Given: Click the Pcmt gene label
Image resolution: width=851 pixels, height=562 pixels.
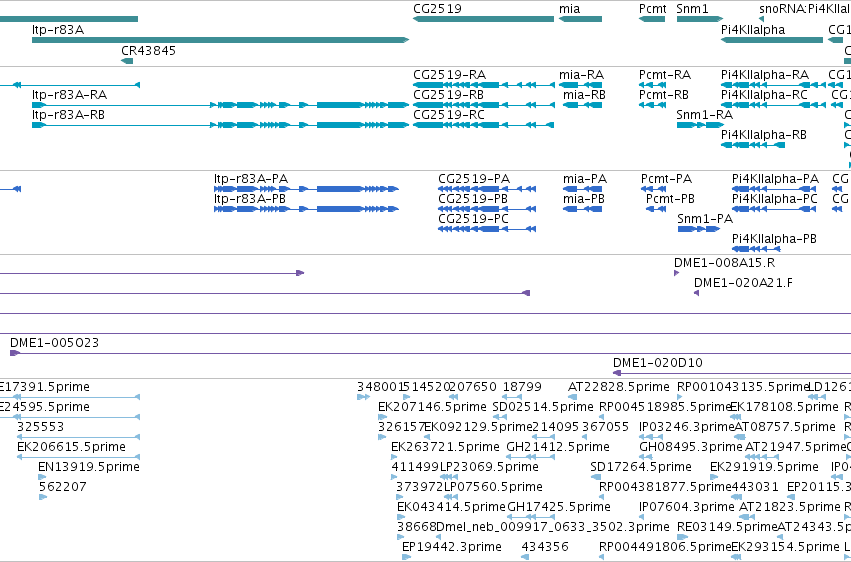Looking at the screenshot, I should (x=653, y=9).
